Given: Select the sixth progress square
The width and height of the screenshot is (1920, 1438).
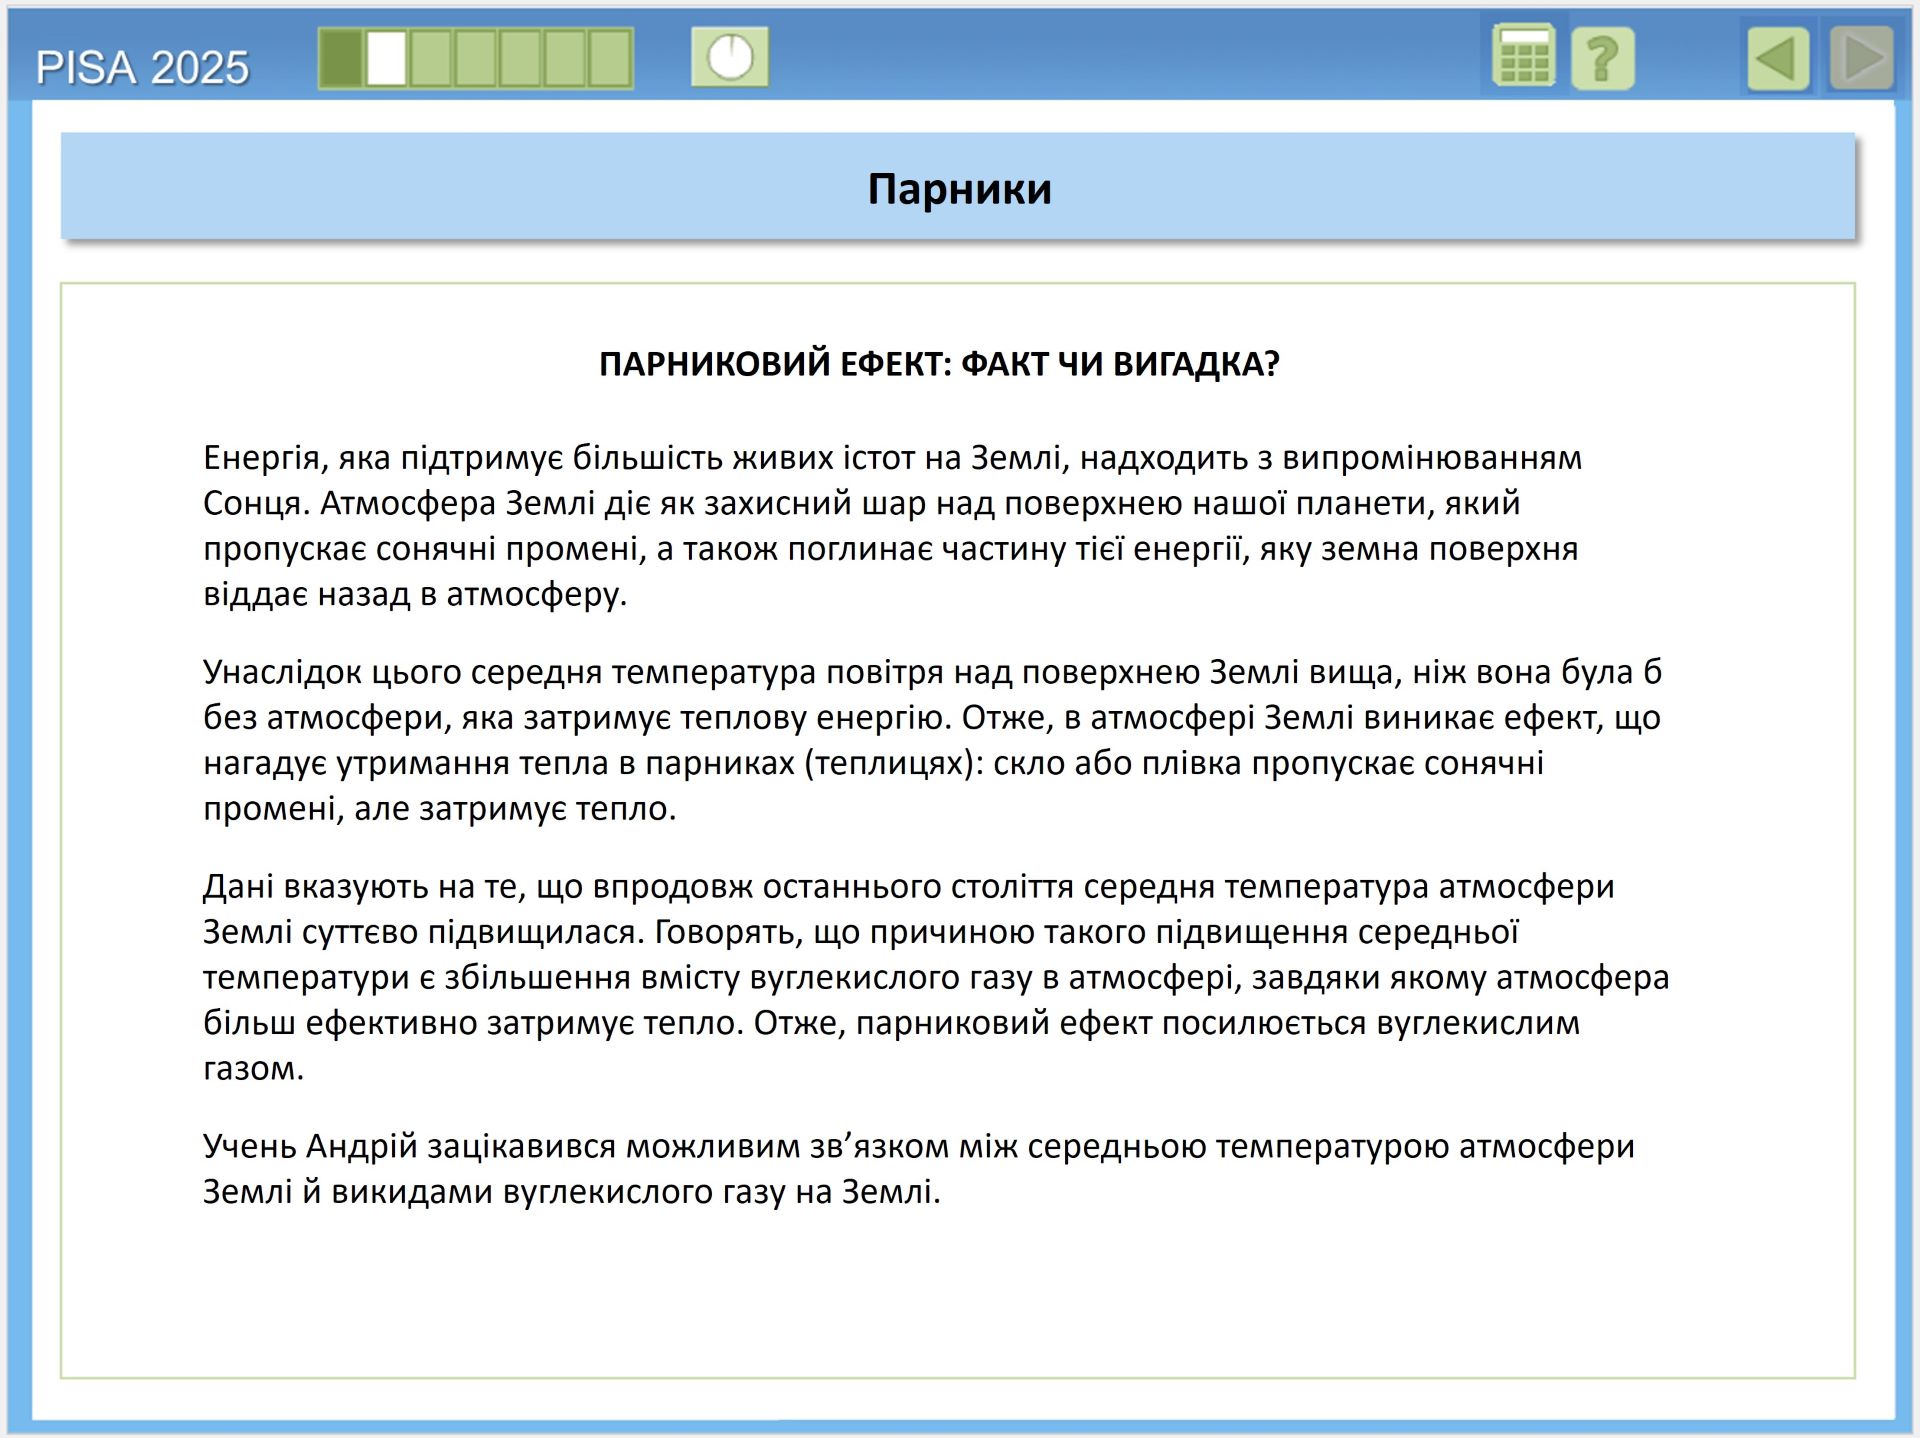Looking at the screenshot, I should [565, 58].
